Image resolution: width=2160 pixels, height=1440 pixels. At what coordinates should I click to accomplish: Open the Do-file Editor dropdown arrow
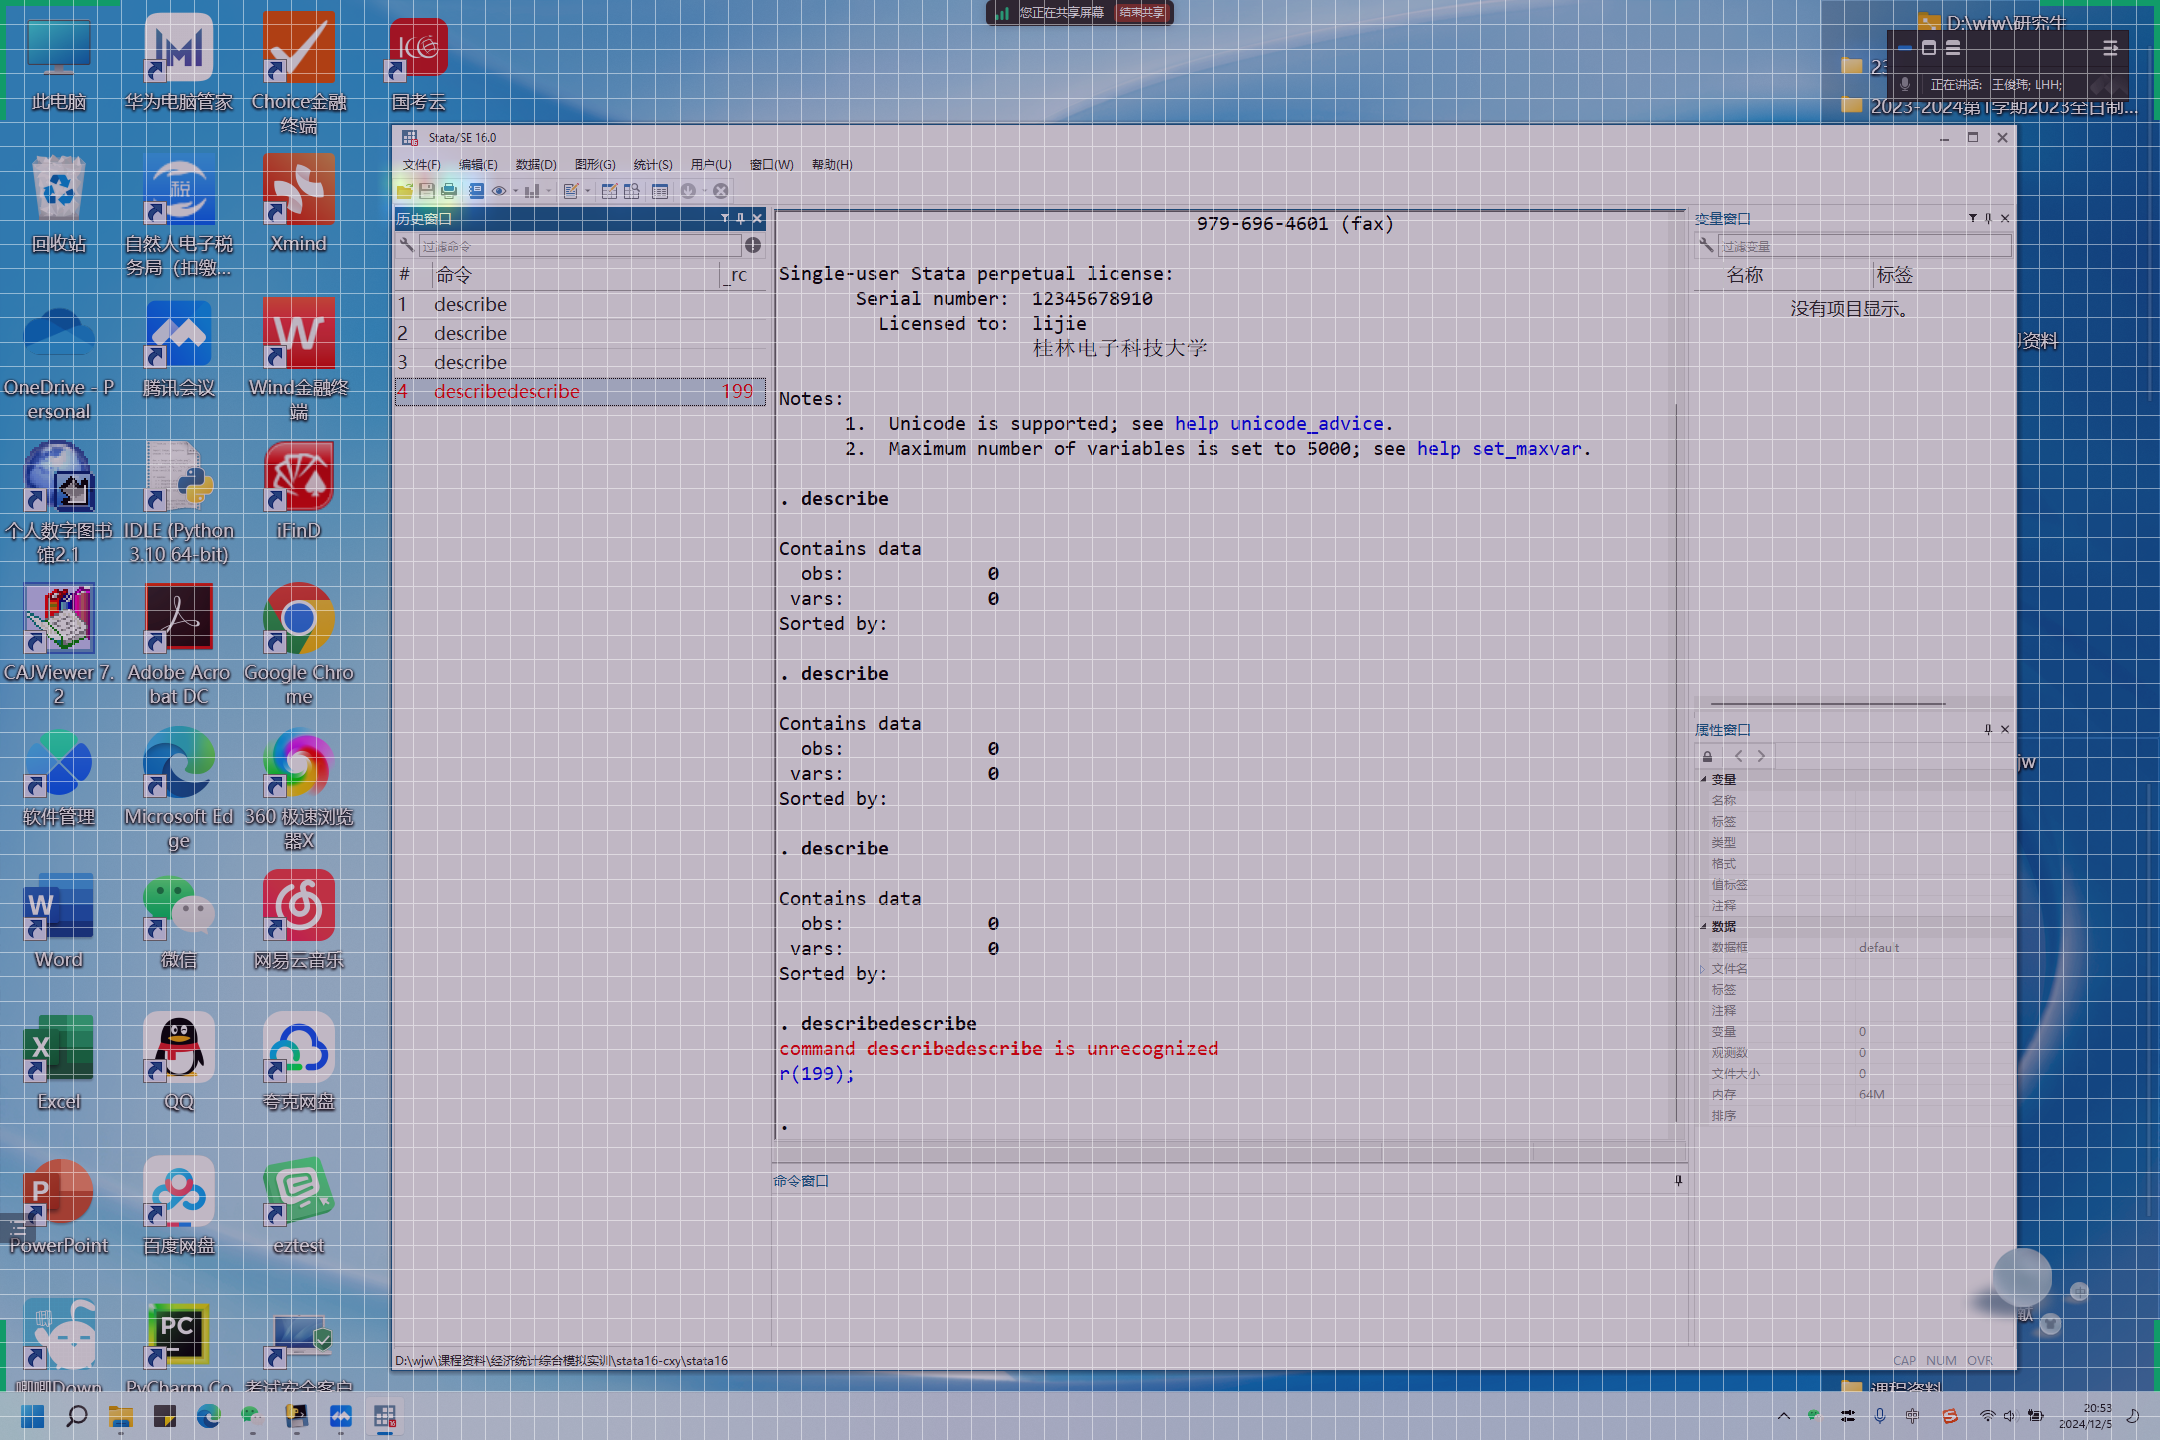588,191
